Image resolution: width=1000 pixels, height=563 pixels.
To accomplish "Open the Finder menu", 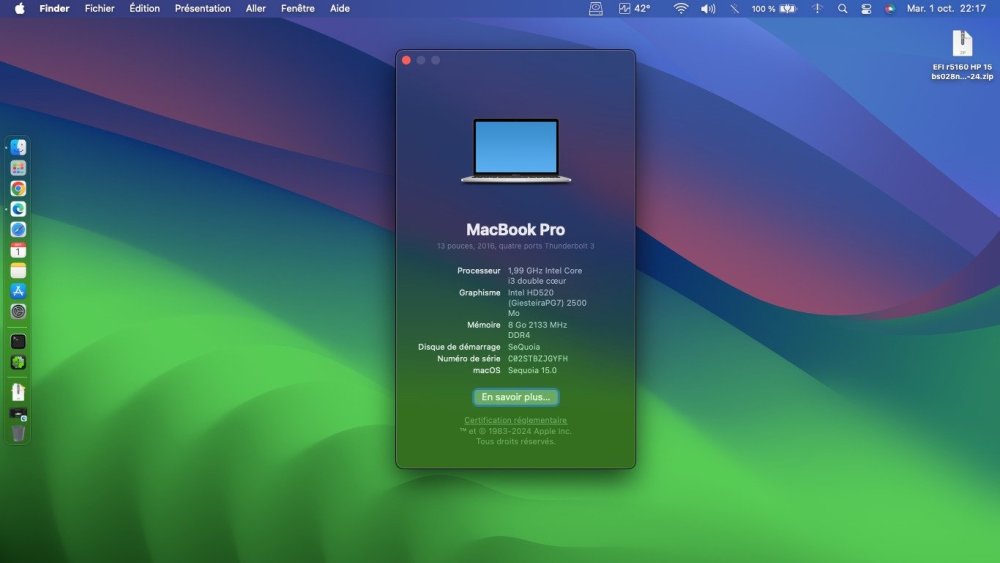I will pyautogui.click(x=54, y=8).
